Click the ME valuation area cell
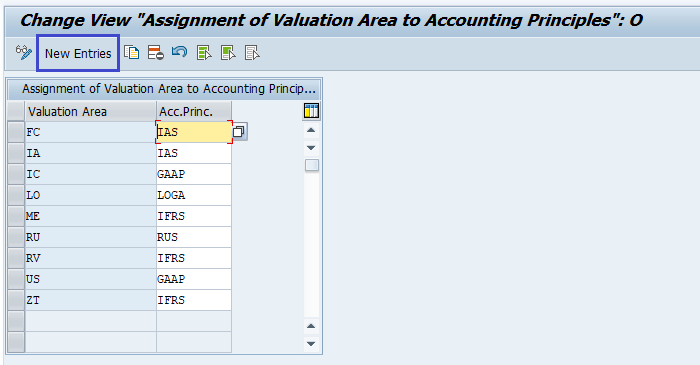Viewport: 700px width, 365px height. pyautogui.click(x=91, y=216)
